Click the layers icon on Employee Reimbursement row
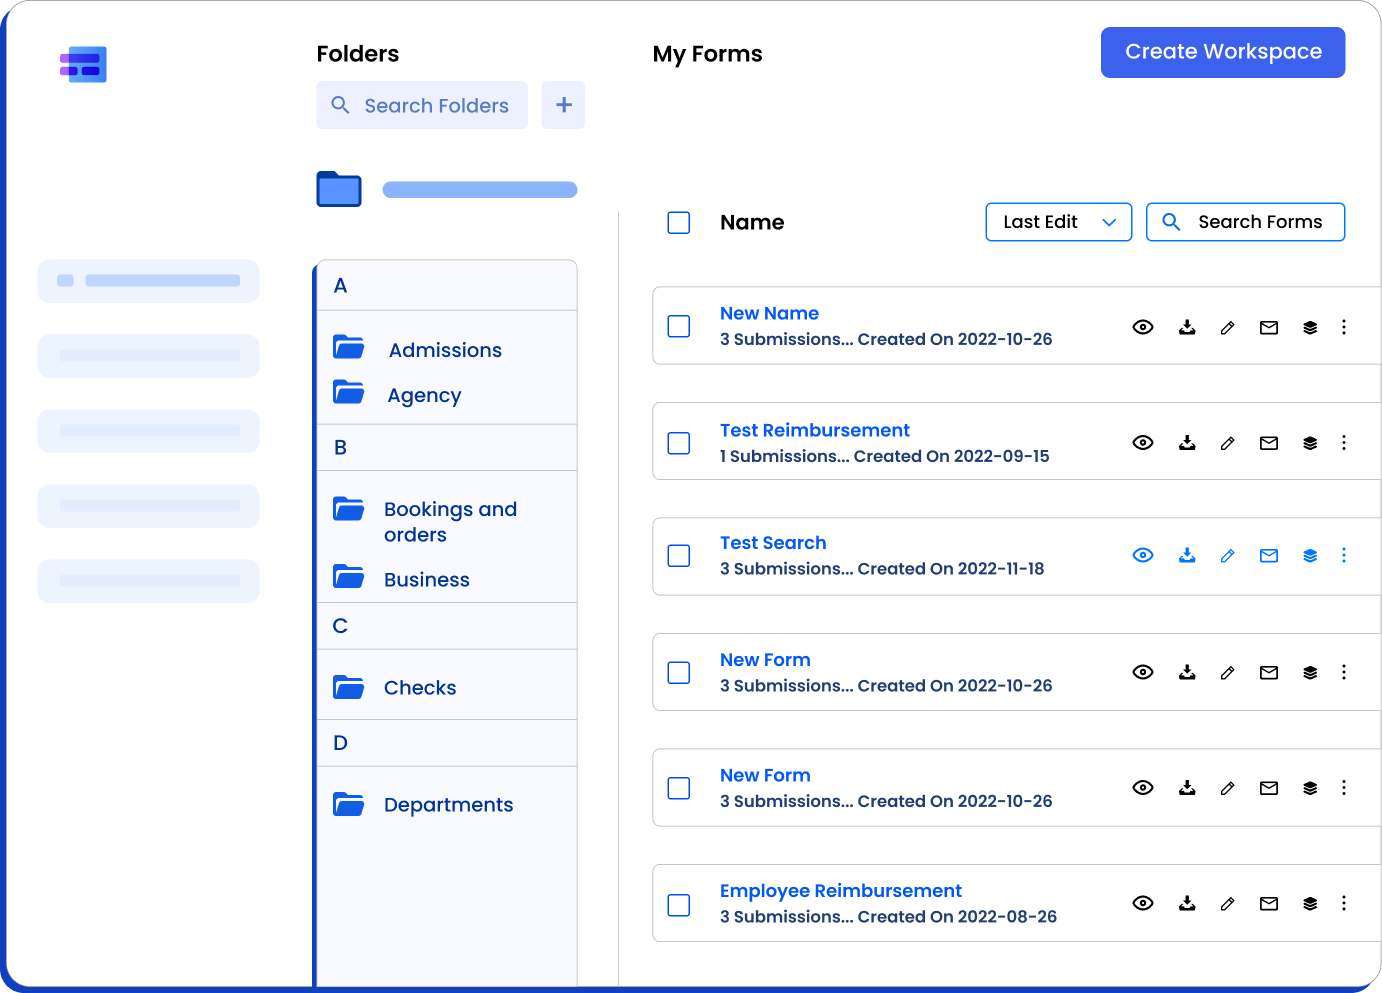 pos(1310,903)
